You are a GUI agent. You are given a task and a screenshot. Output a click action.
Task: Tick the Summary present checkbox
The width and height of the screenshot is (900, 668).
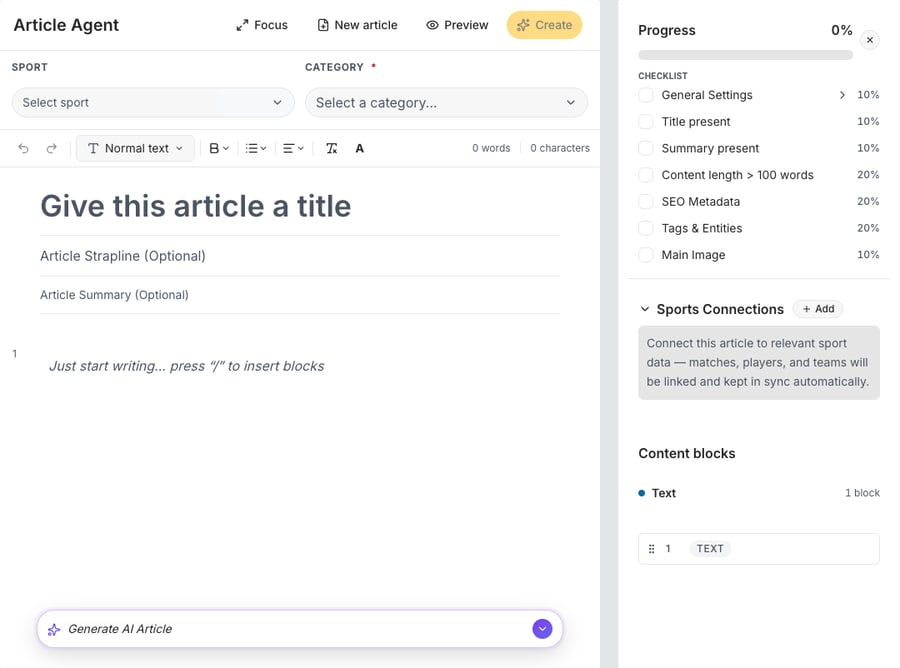click(x=646, y=149)
